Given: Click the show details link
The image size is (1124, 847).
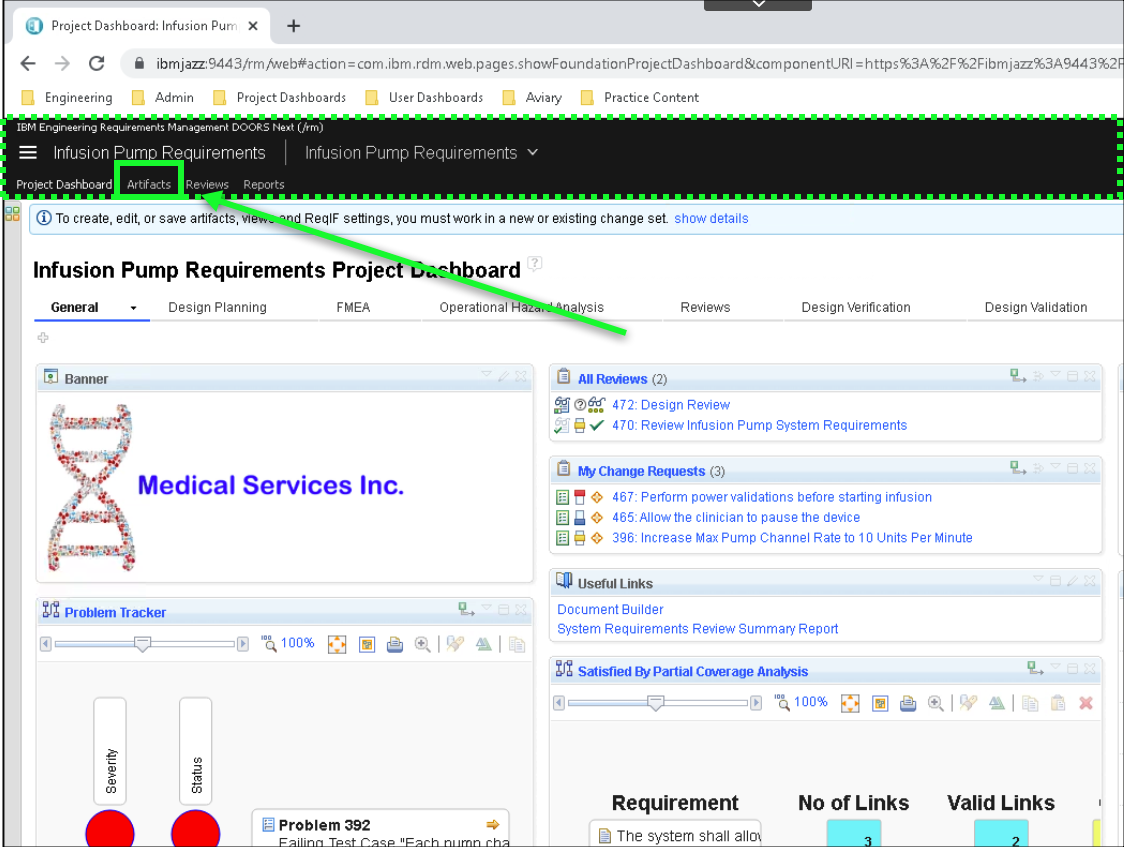Looking at the screenshot, I should pyautogui.click(x=711, y=219).
